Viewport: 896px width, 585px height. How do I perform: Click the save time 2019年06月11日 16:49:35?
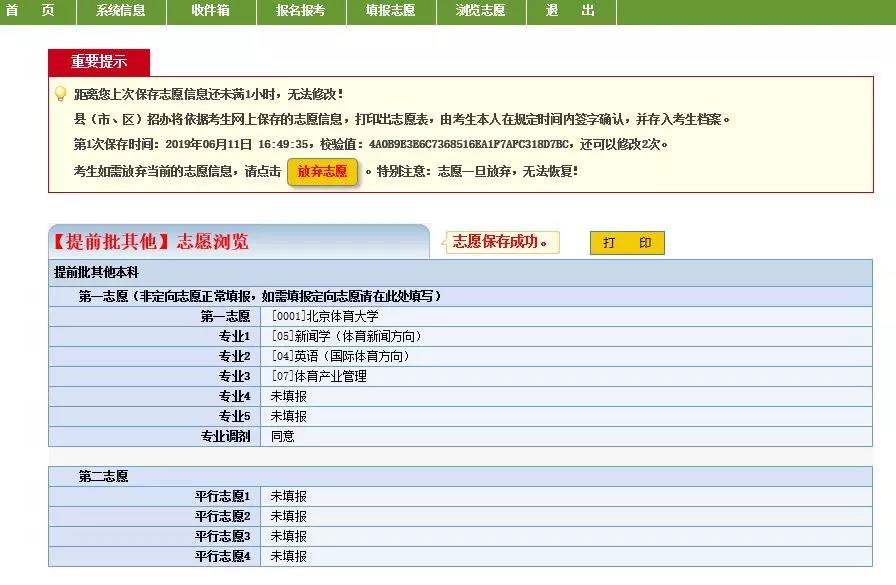pyautogui.click(x=239, y=144)
